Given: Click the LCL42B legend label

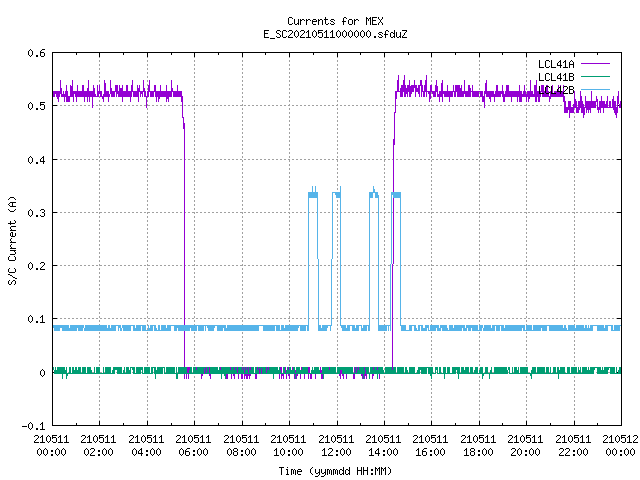Looking at the screenshot, I should (556, 90).
